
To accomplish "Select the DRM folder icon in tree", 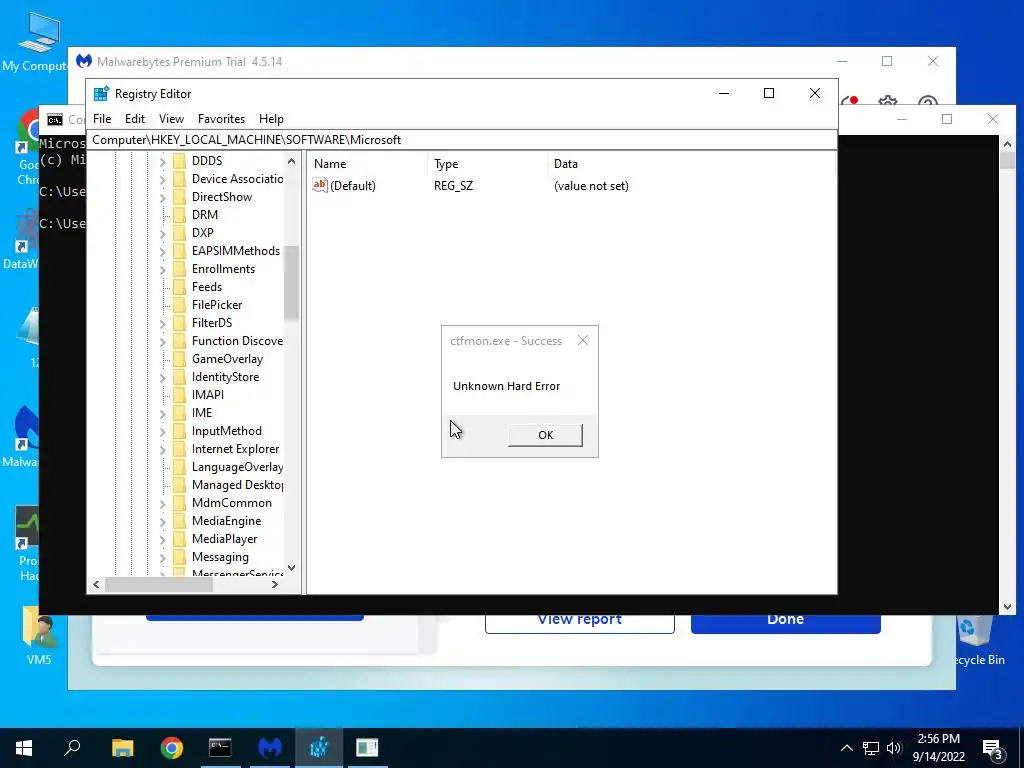I will pyautogui.click(x=180, y=215).
